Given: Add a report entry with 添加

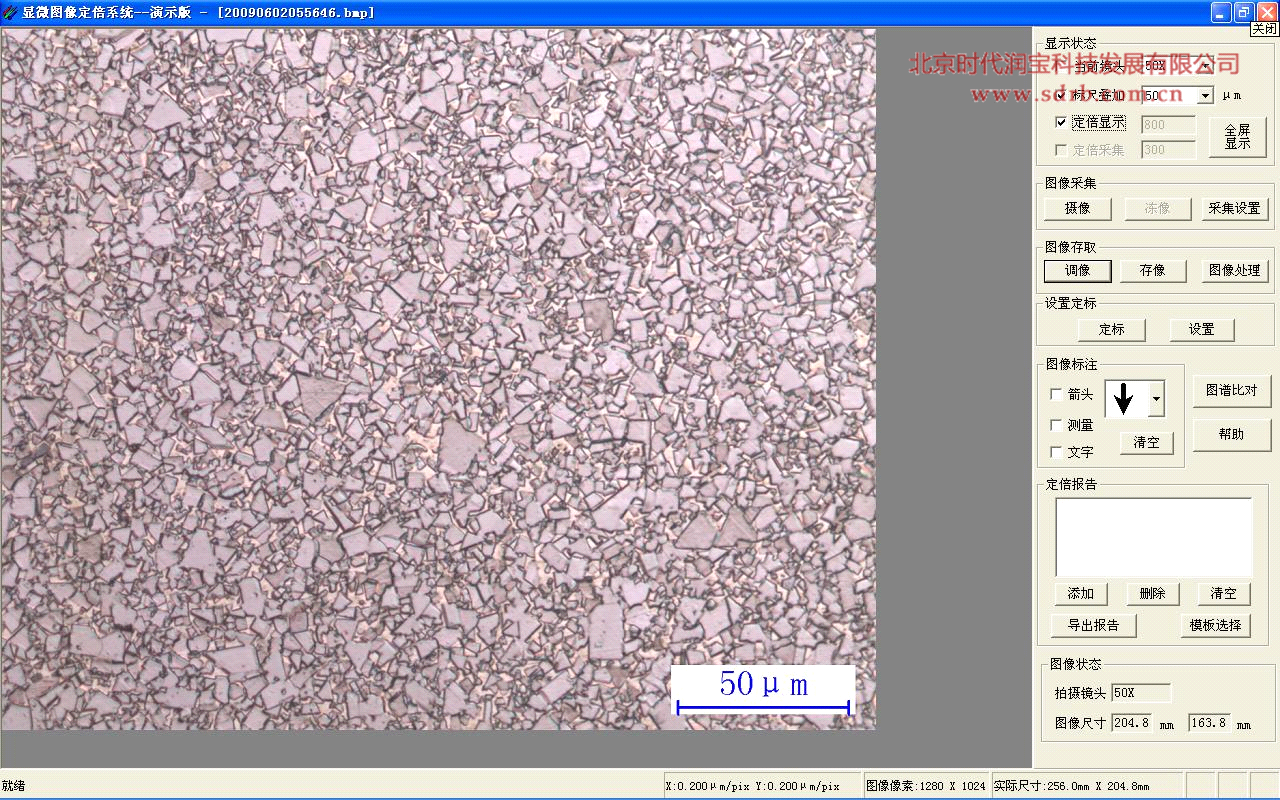Looking at the screenshot, I should (1081, 593).
